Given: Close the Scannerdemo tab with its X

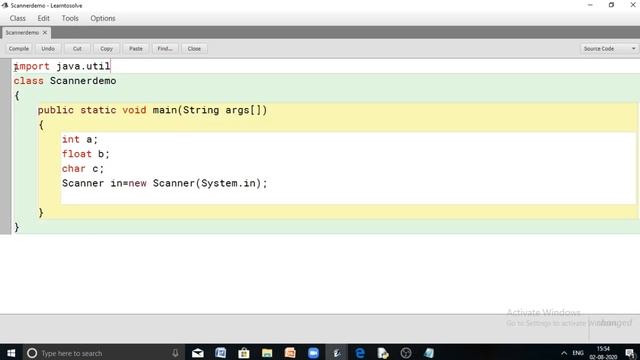Looking at the screenshot, I should [45, 33].
